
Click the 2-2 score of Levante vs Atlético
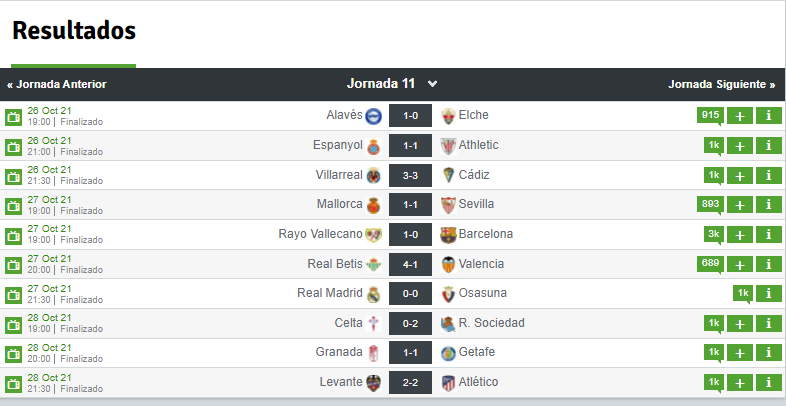(x=410, y=382)
